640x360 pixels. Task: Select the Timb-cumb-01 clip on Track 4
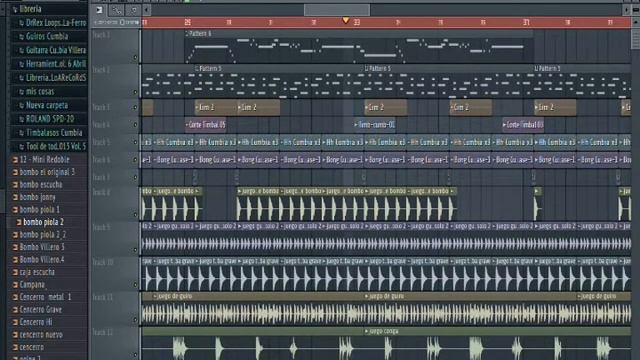[375, 124]
